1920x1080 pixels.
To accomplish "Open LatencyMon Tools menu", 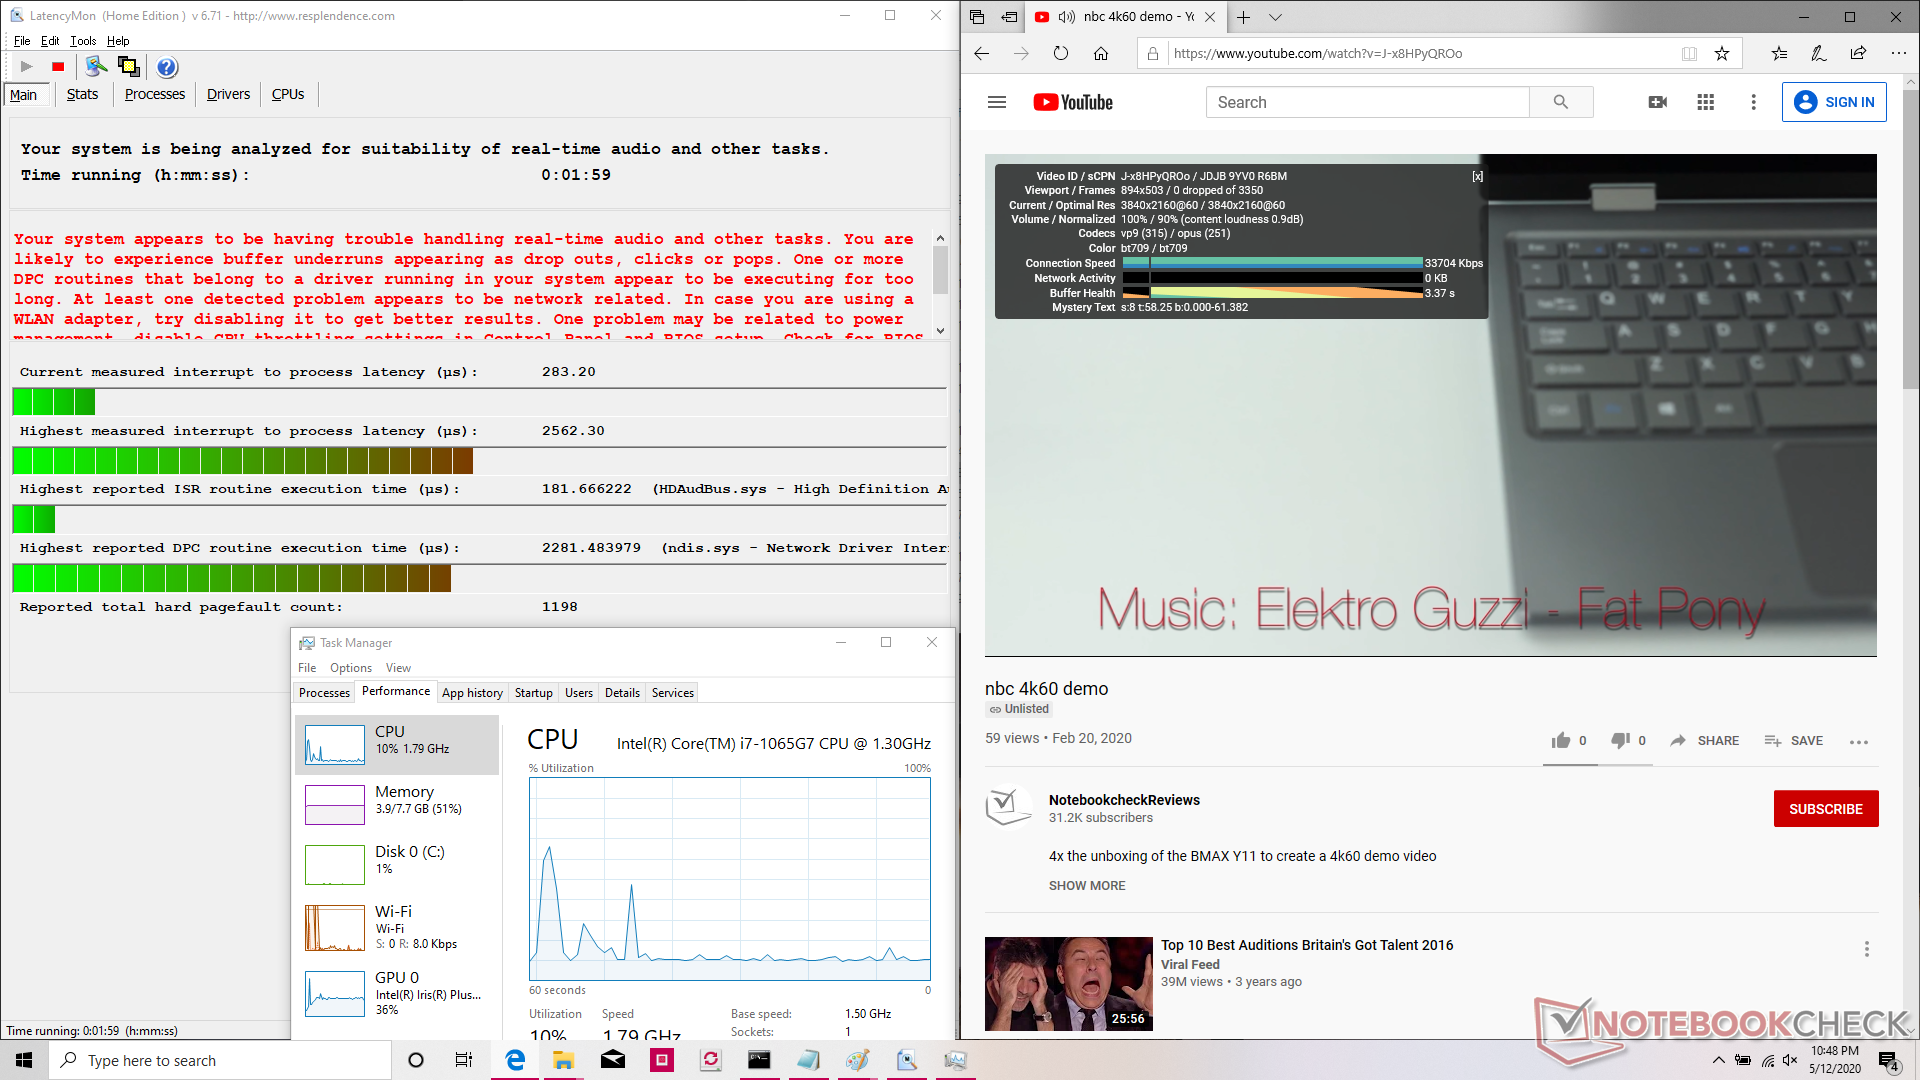I will pos(83,41).
